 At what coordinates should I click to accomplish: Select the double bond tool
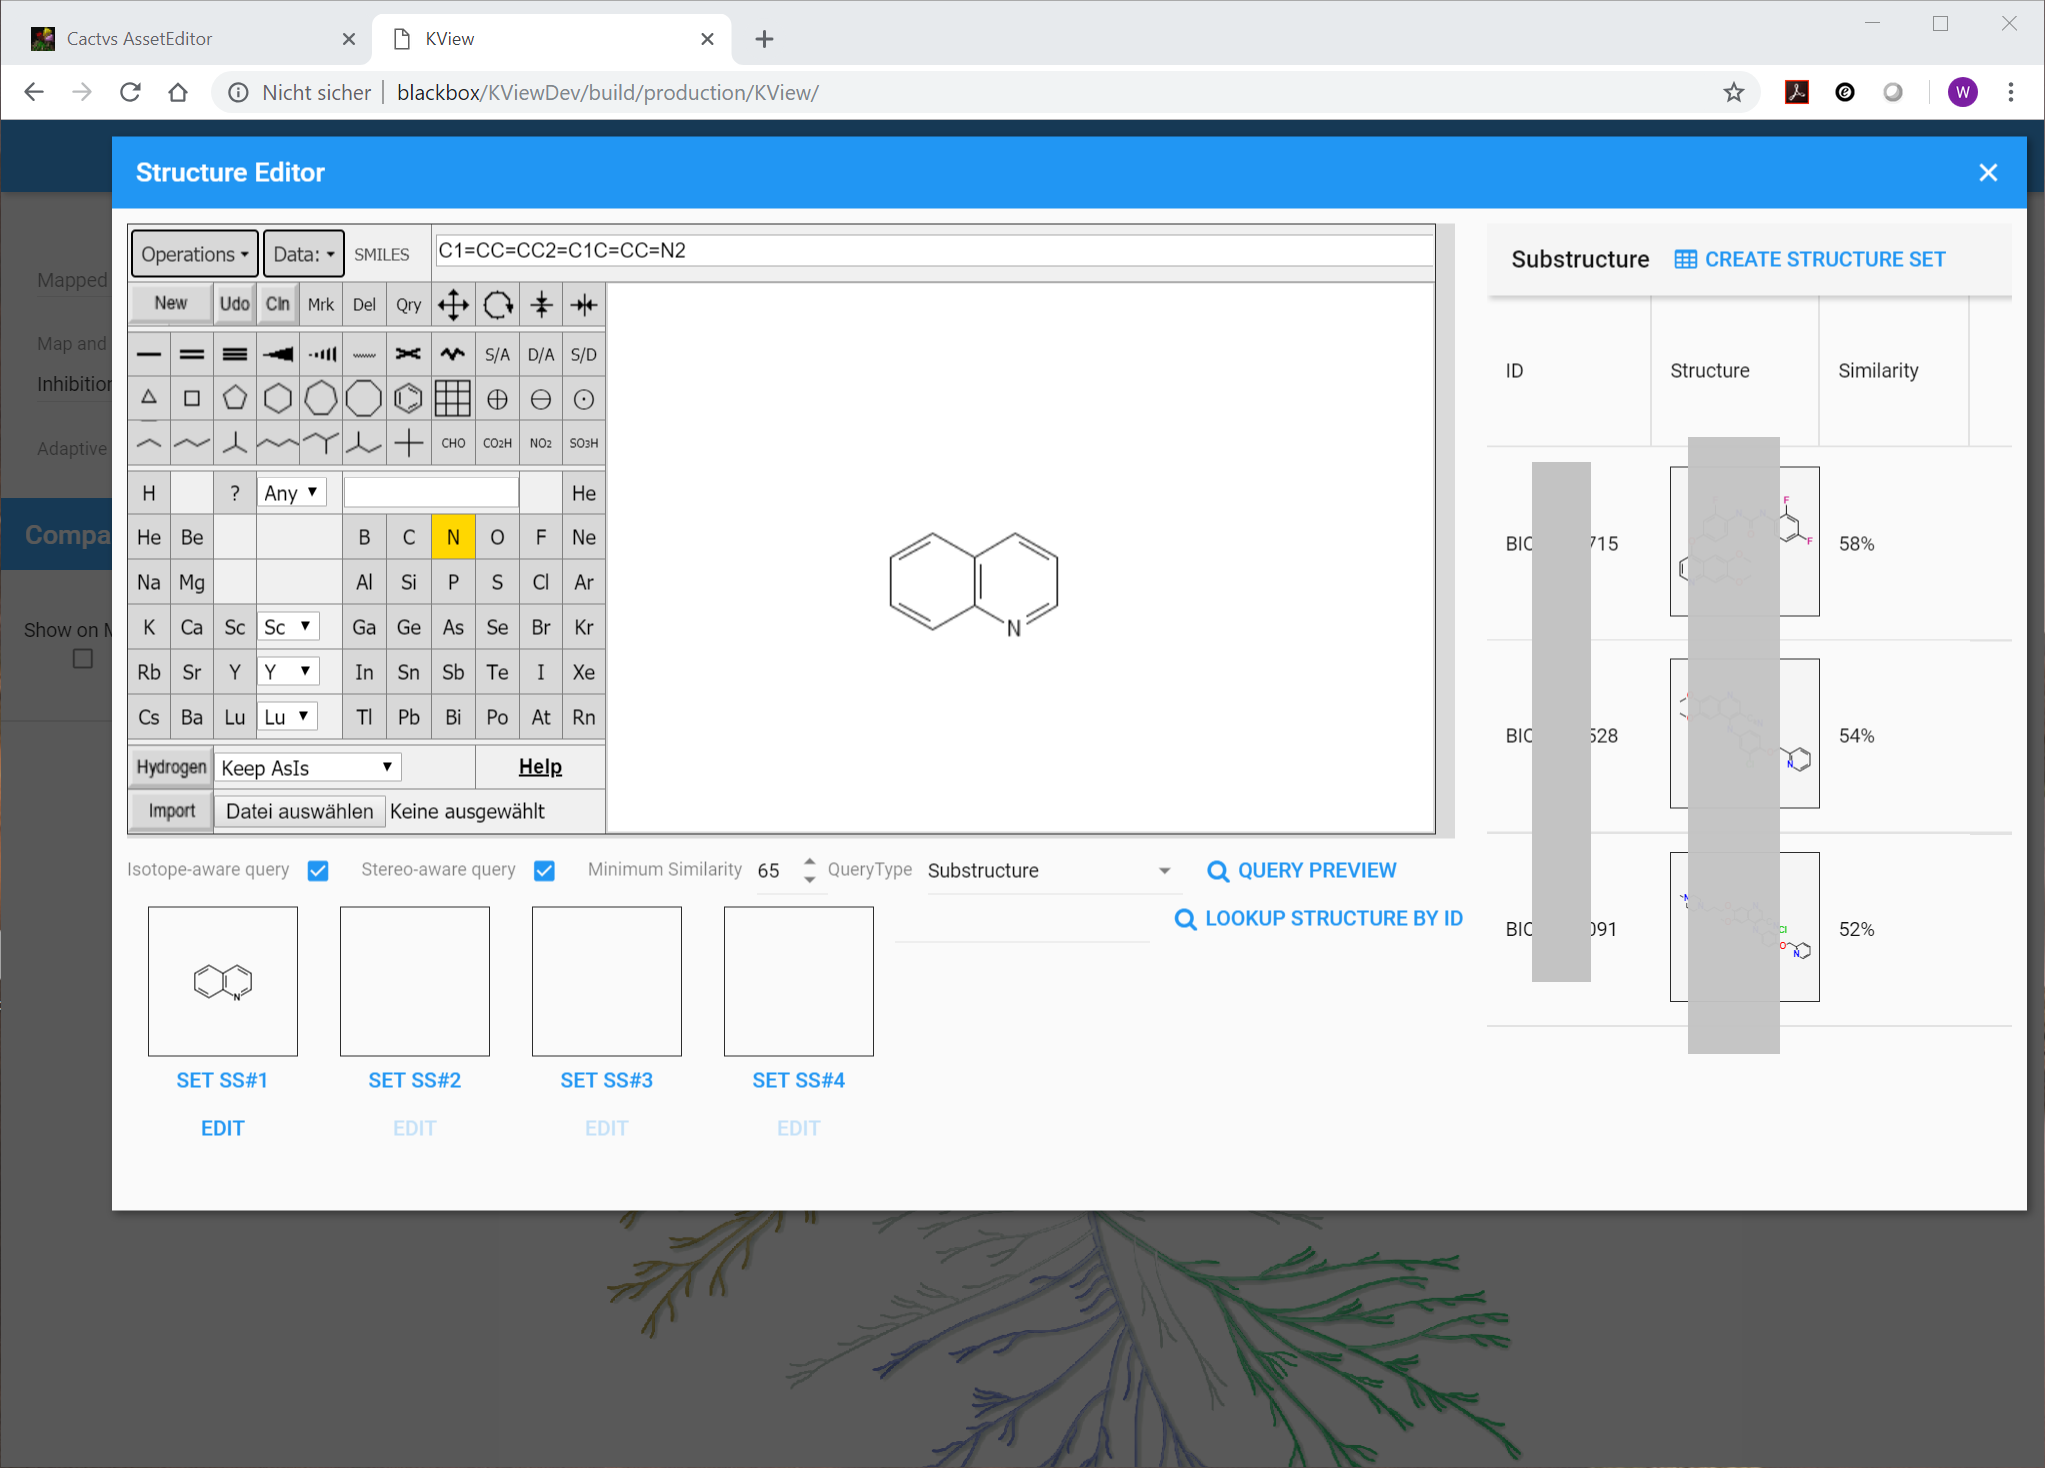click(192, 354)
